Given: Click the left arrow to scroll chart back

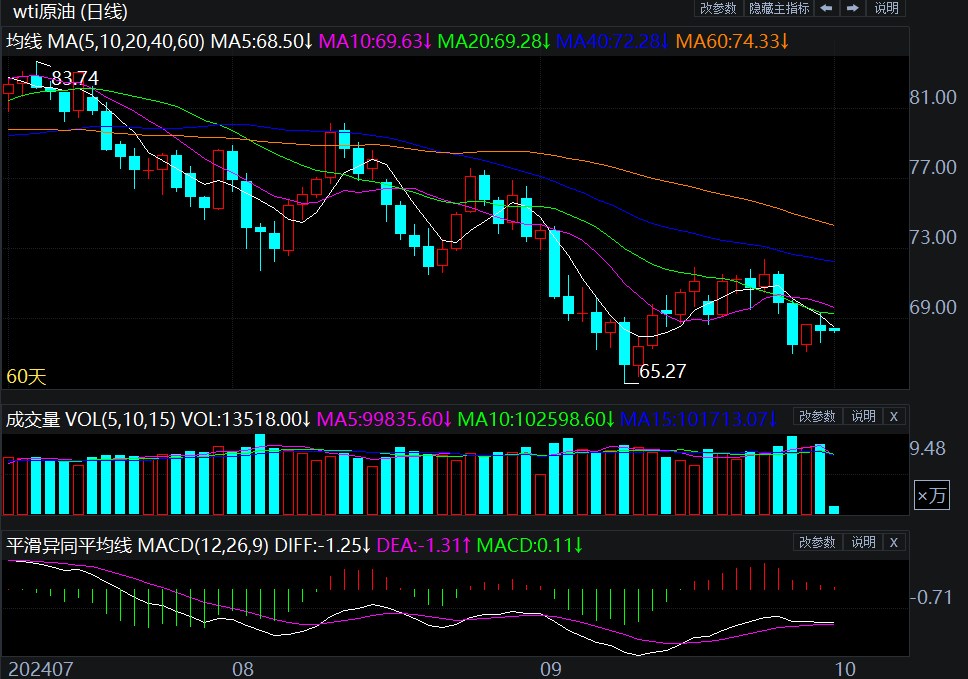Looking at the screenshot, I should coord(827,8).
